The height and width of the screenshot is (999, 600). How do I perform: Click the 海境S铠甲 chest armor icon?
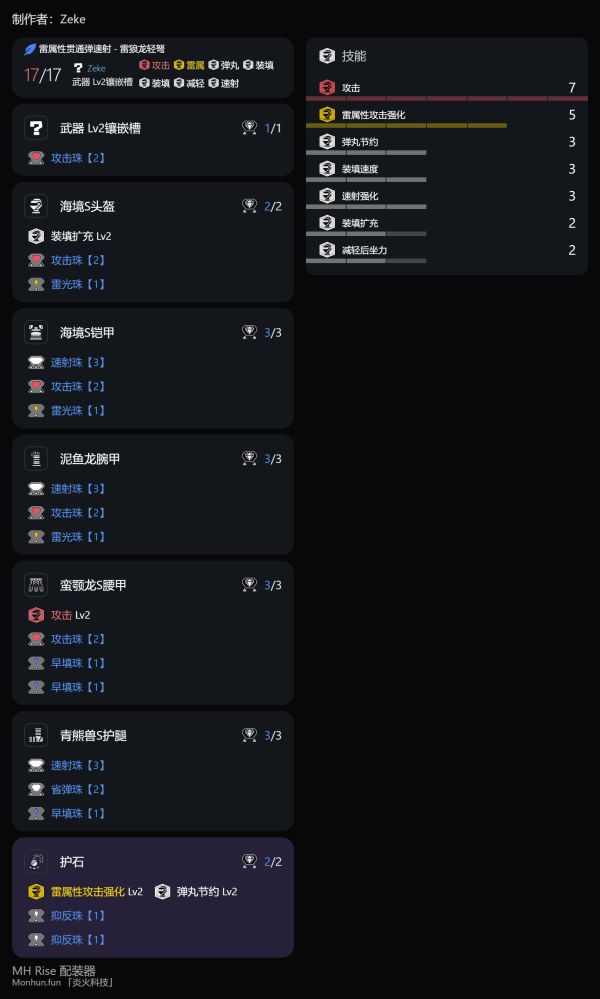coord(36,332)
